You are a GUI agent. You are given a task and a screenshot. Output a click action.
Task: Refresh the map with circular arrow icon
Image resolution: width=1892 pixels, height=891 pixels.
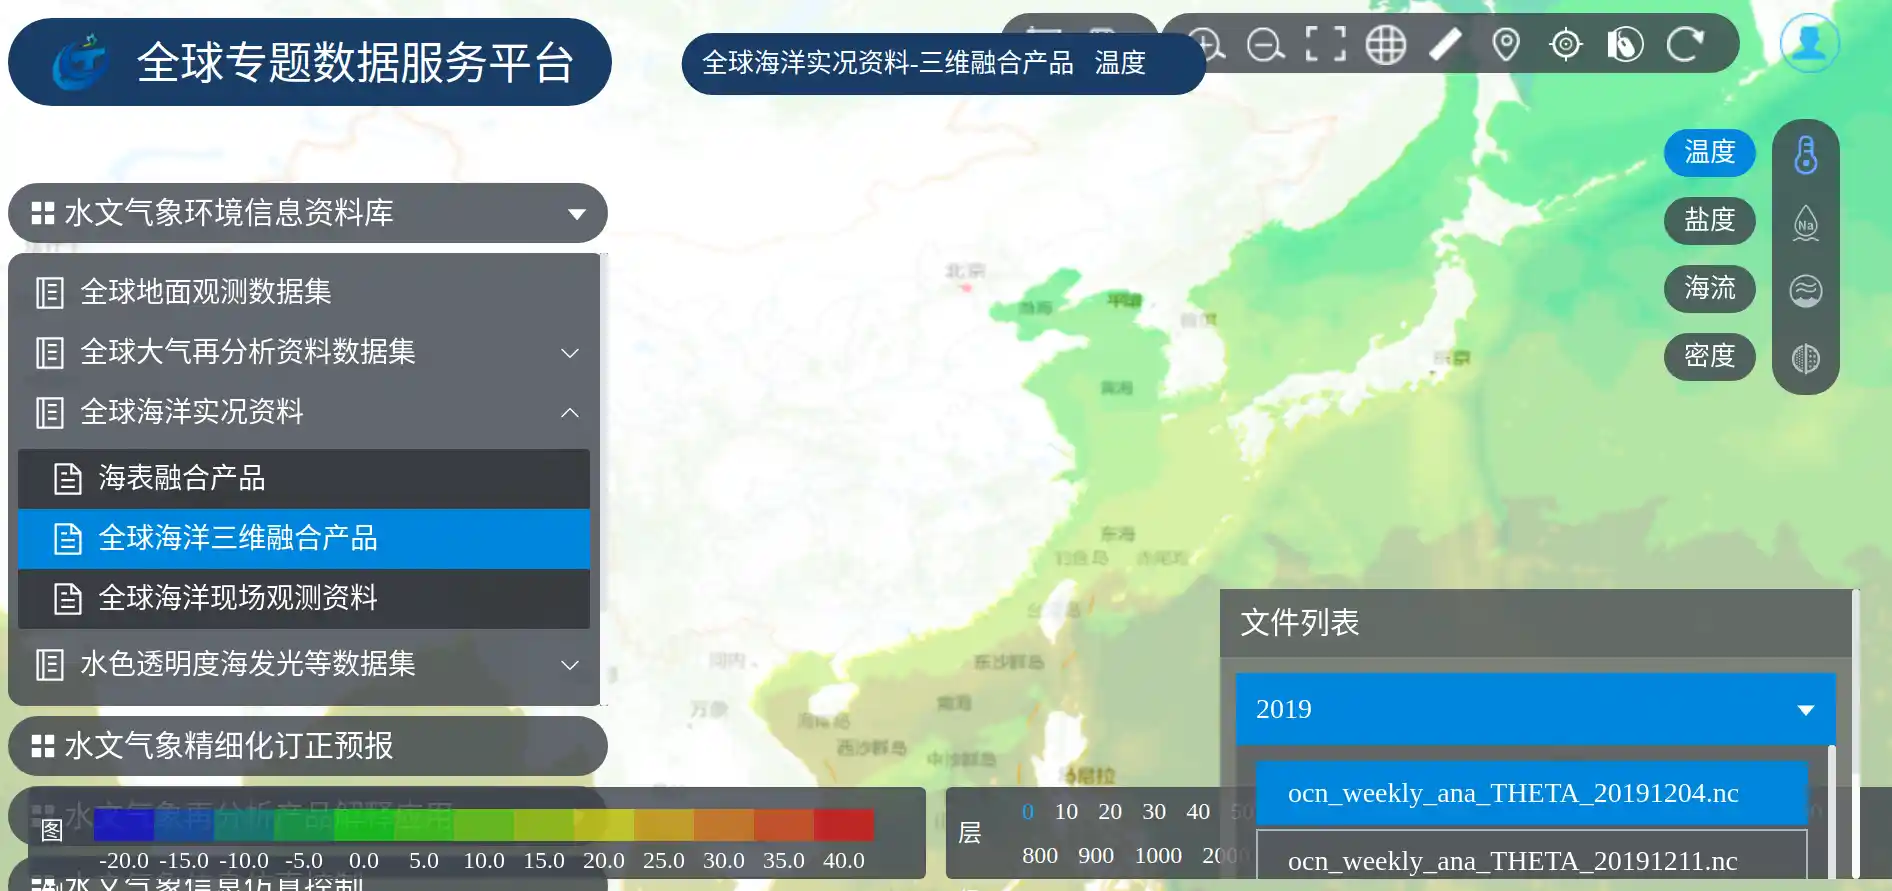pos(1686,45)
